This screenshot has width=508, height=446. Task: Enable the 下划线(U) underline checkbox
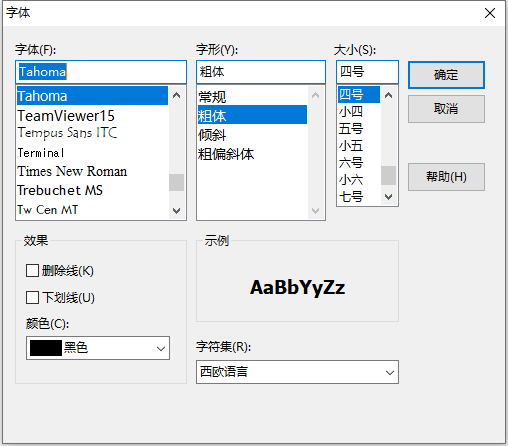pyautogui.click(x=32, y=297)
